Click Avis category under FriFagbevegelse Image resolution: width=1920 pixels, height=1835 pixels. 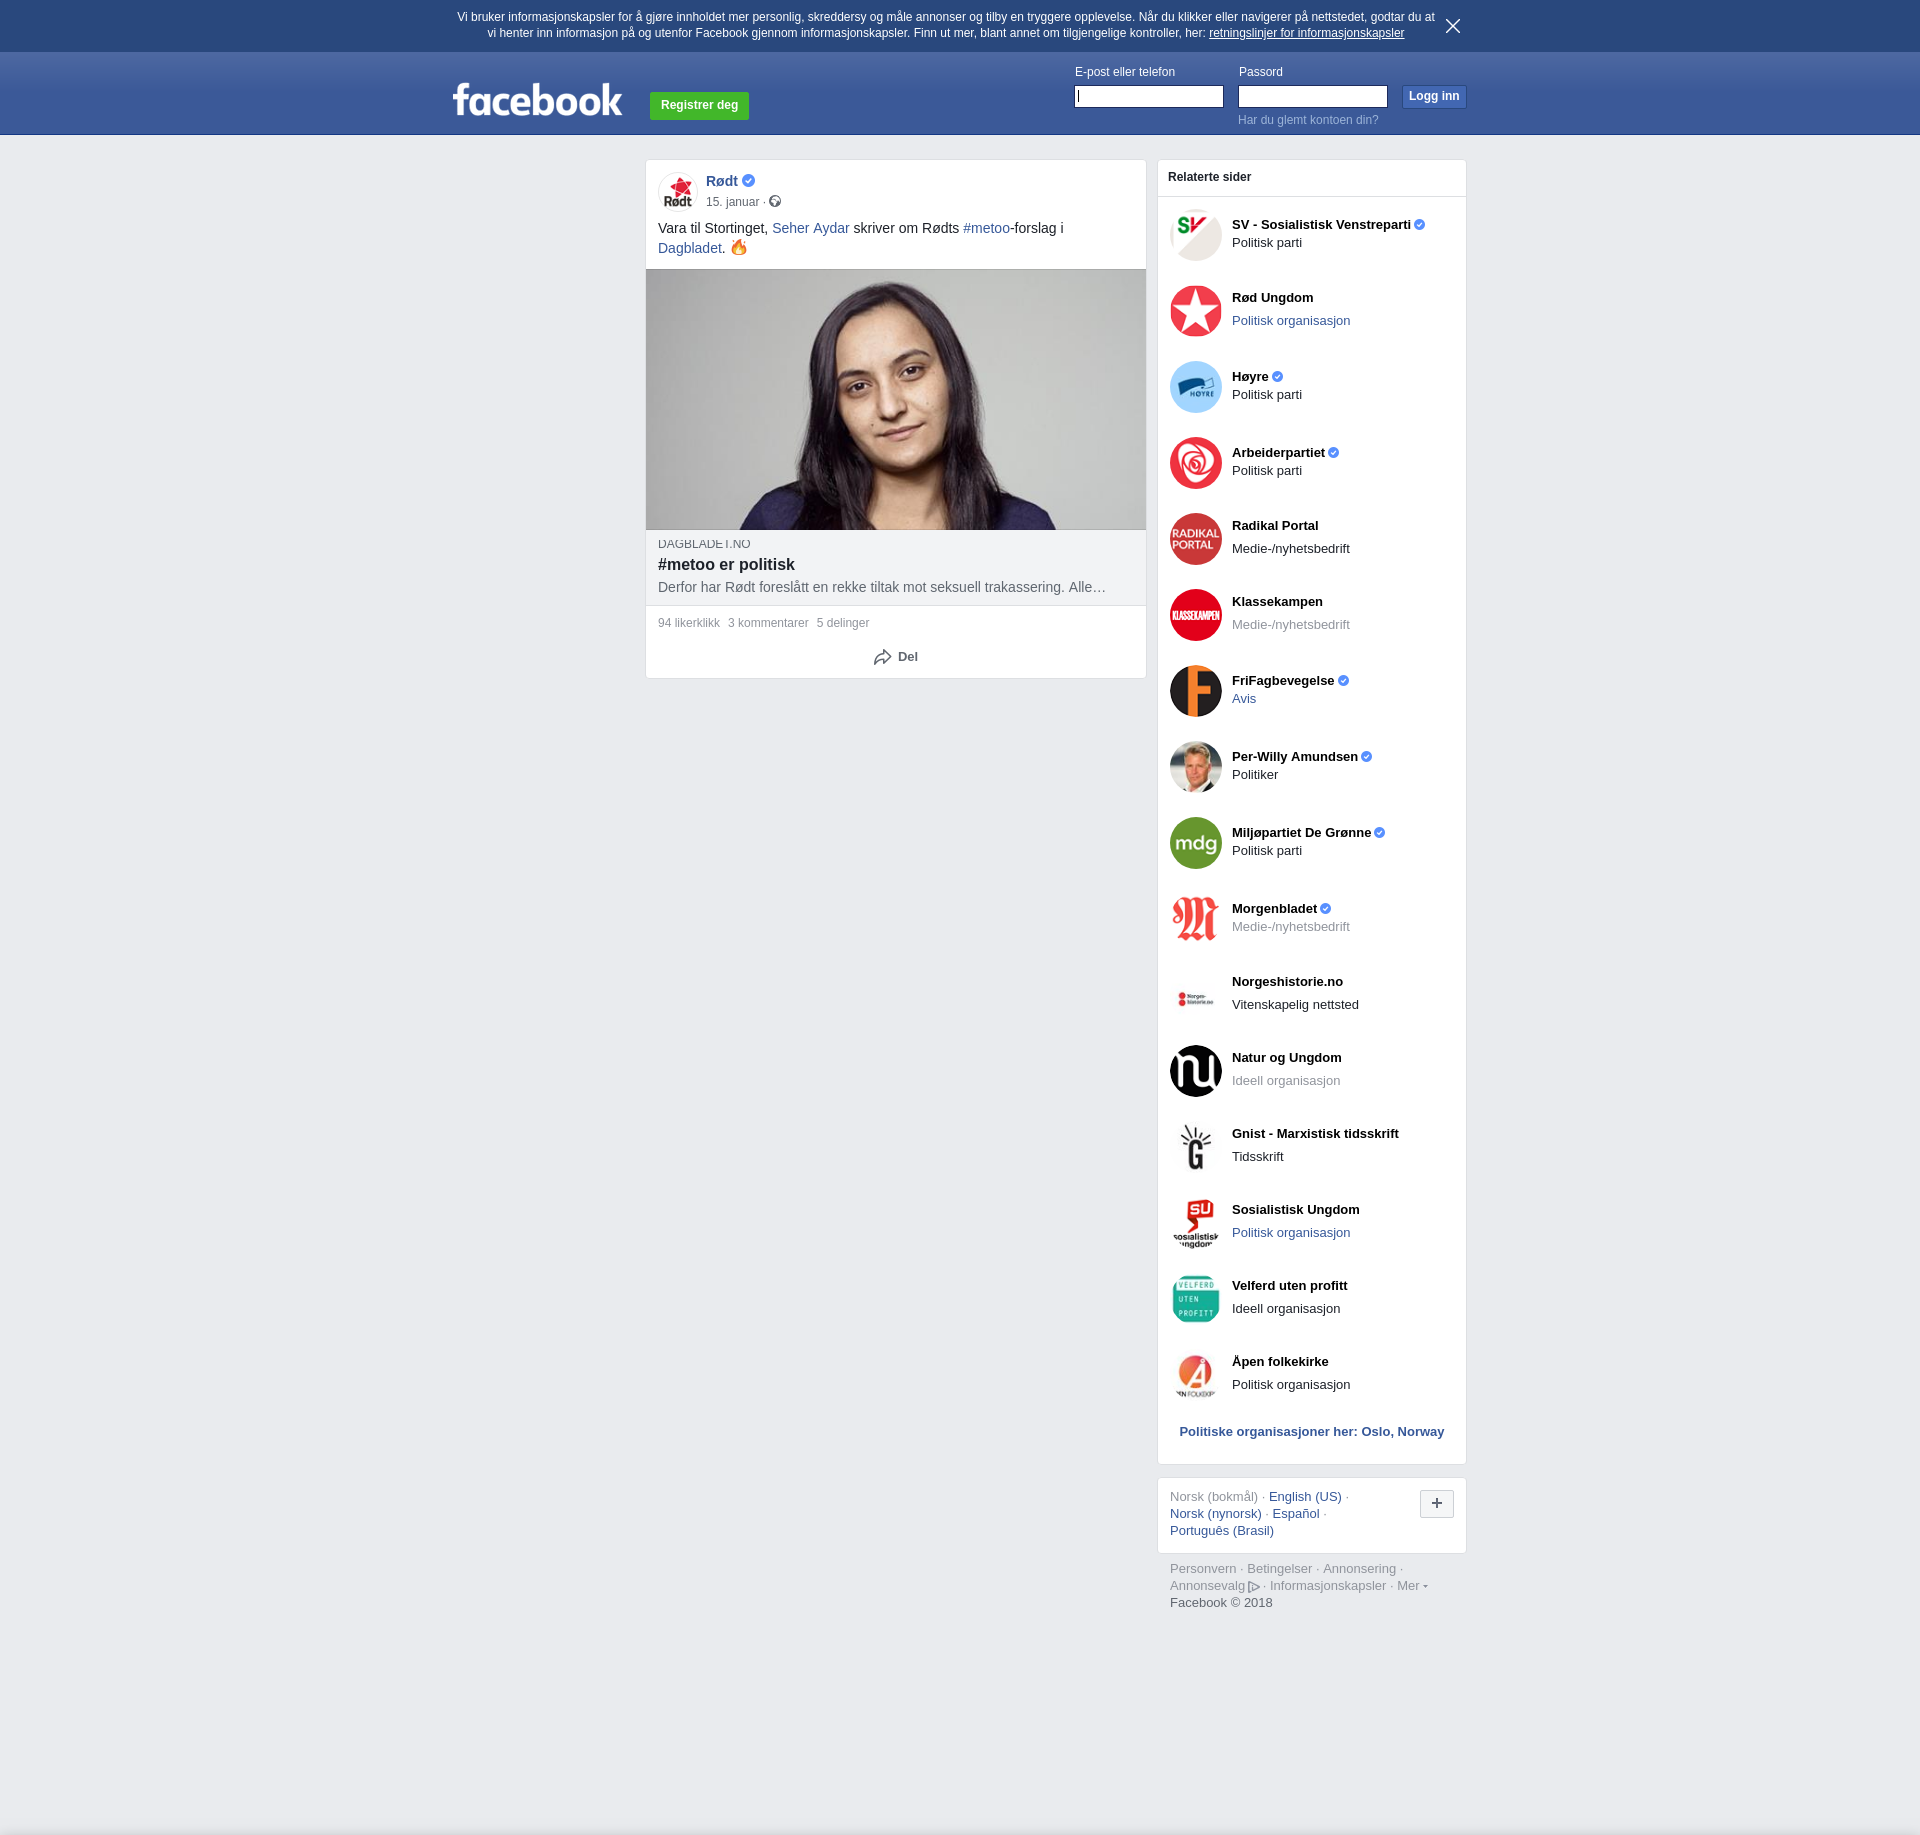pyautogui.click(x=1244, y=699)
